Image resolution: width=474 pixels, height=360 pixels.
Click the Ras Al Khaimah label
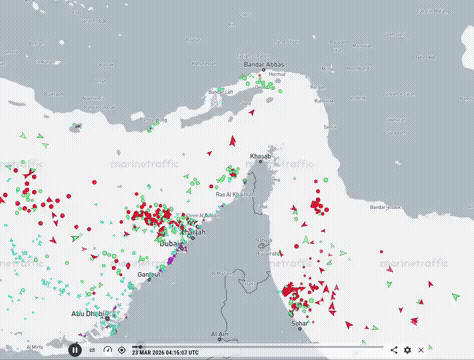pos(235,194)
